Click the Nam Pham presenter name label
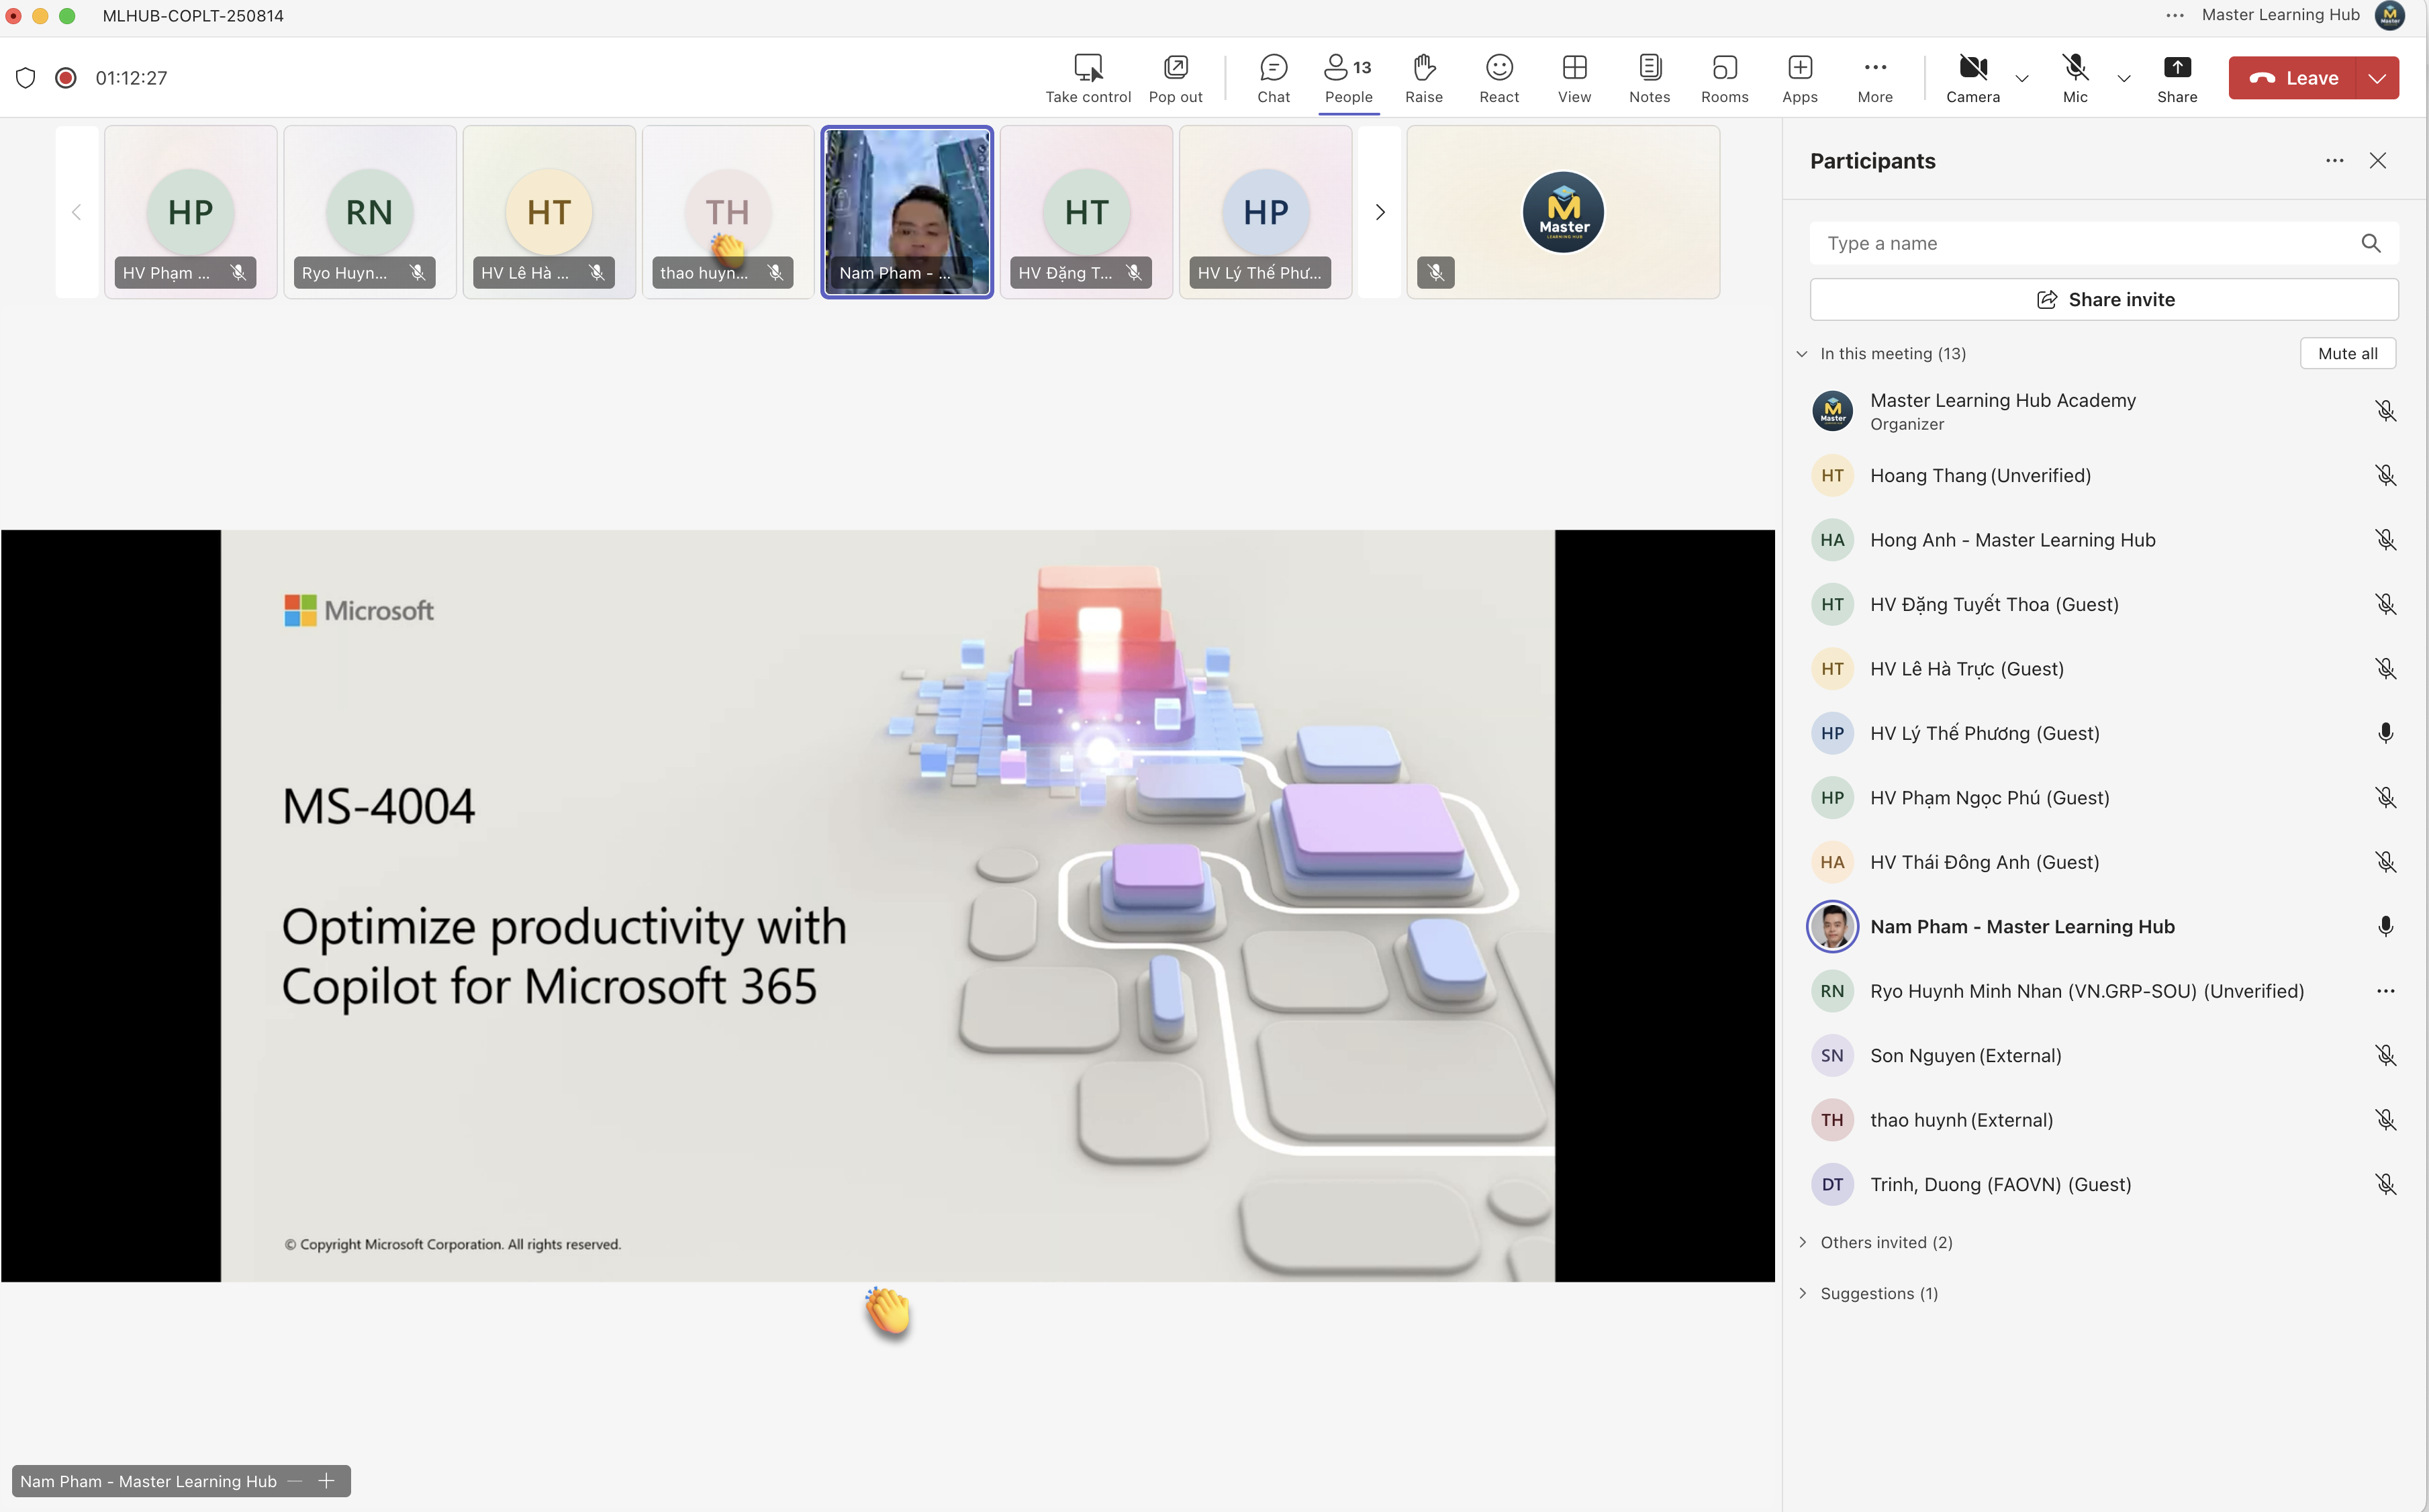 pos(148,1481)
